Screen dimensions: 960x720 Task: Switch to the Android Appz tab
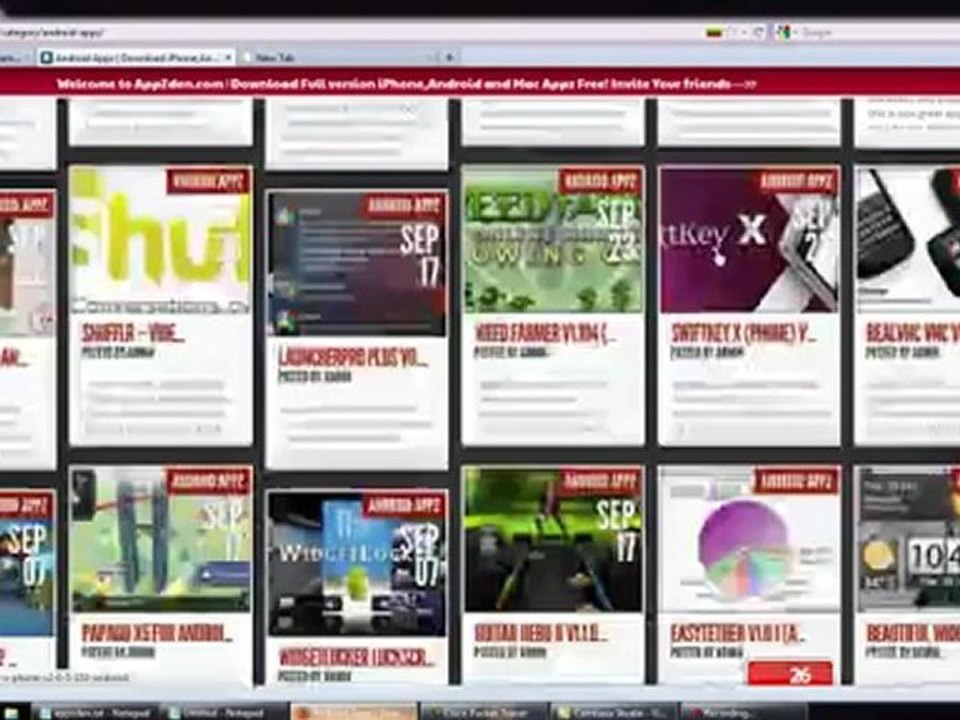click(x=137, y=57)
